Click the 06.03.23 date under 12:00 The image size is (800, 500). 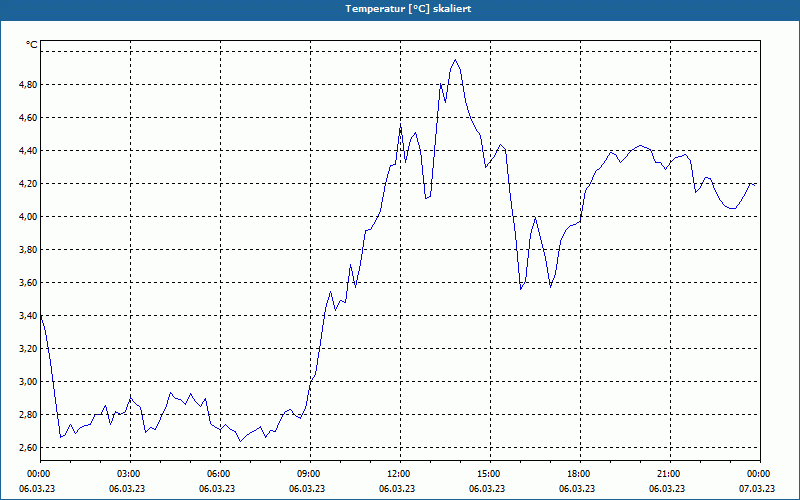(x=396, y=489)
